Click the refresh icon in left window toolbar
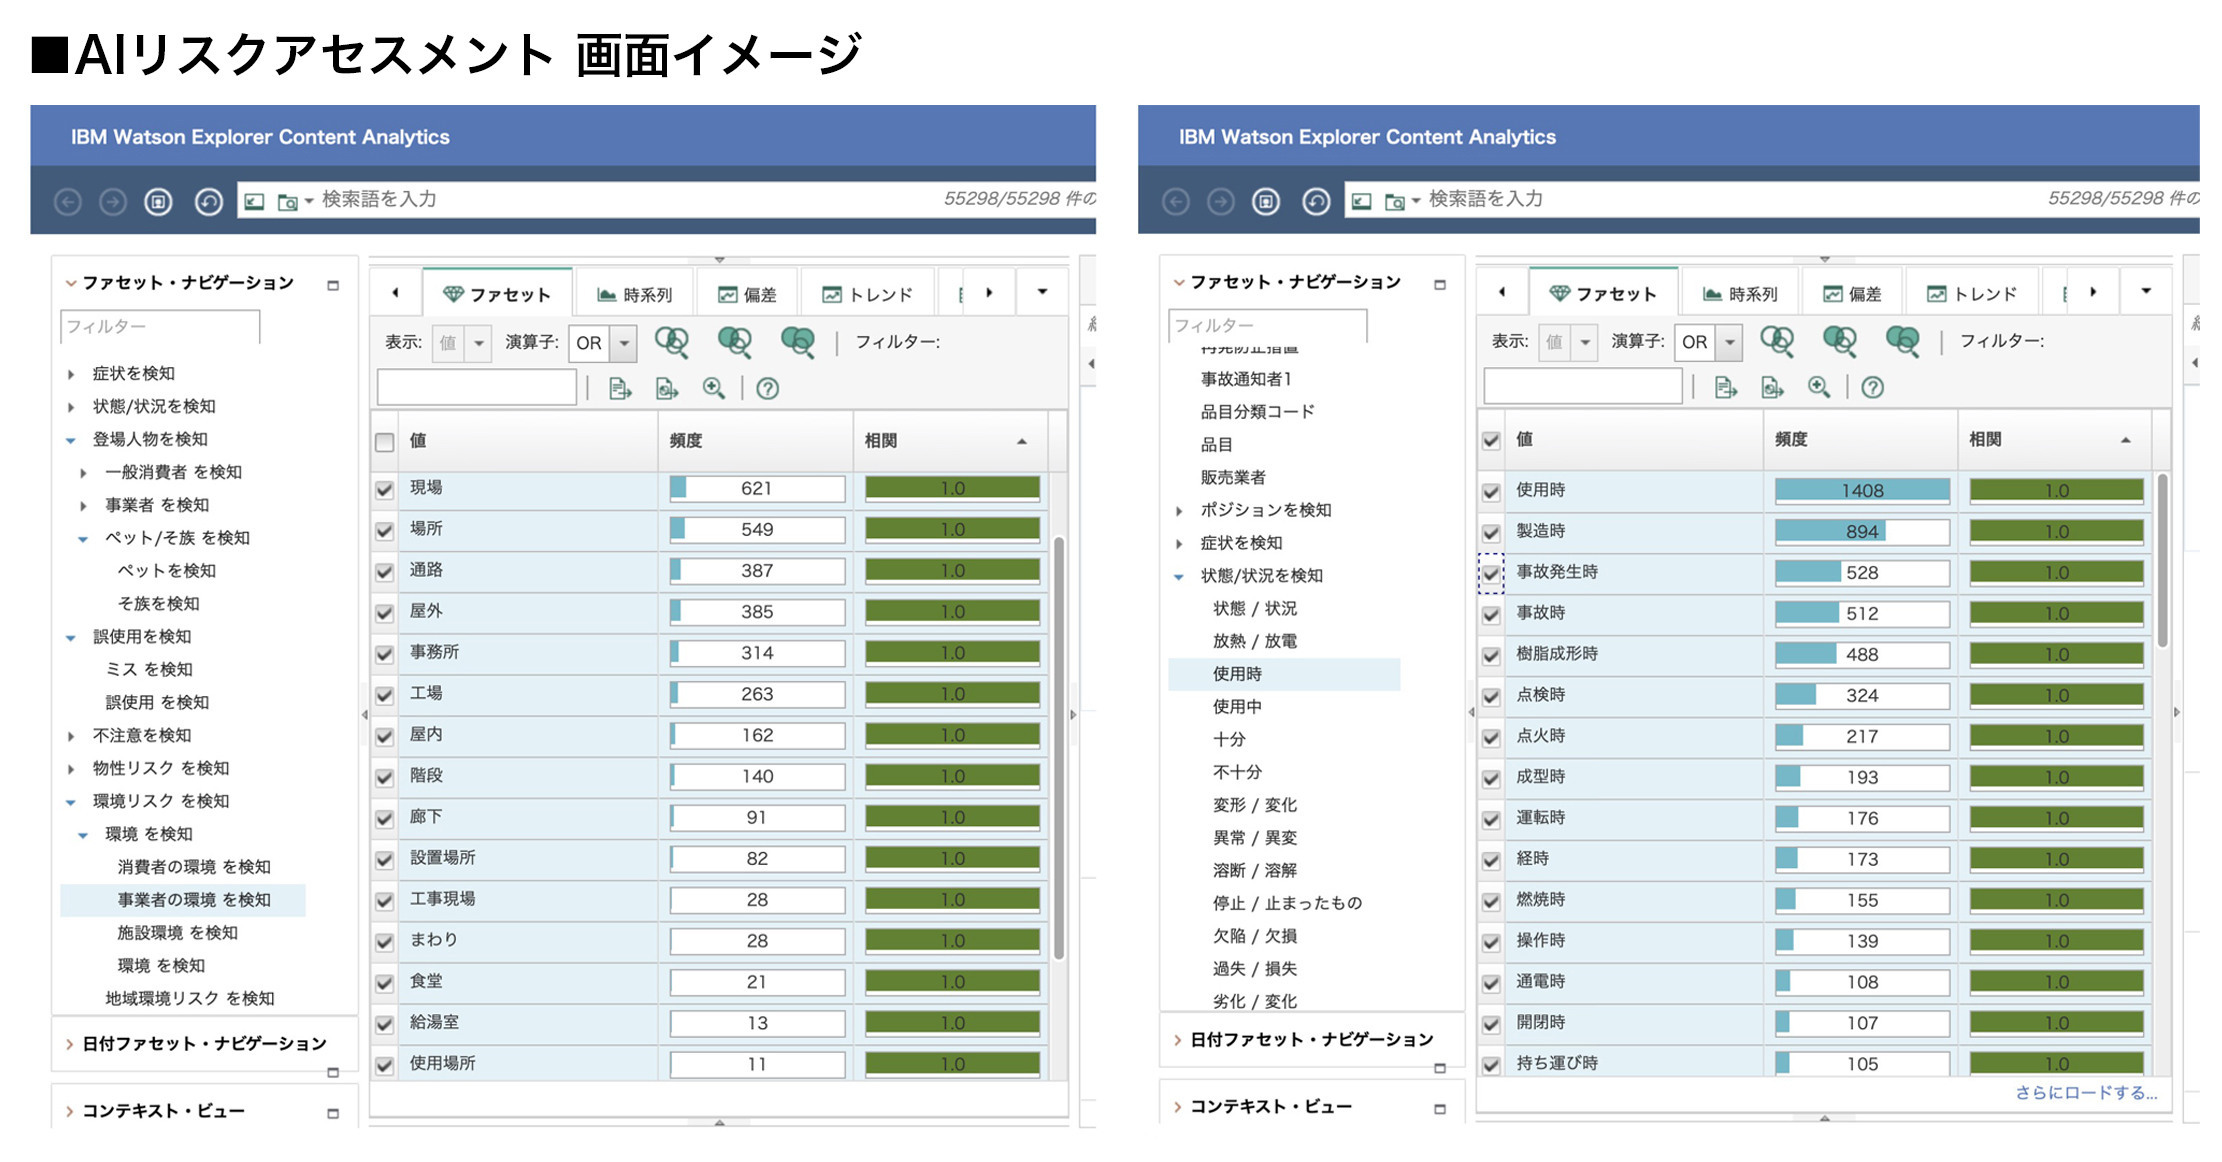The image size is (2222, 1162). click(x=208, y=202)
